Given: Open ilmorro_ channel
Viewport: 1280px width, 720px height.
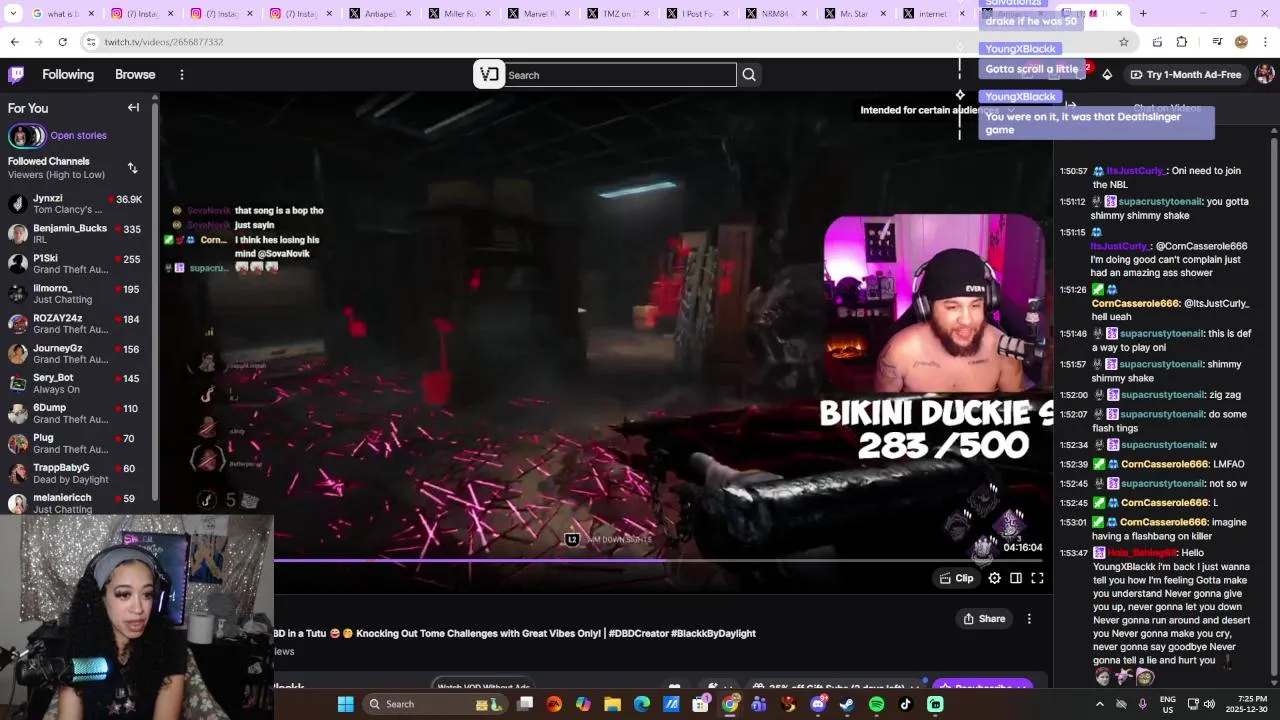Looking at the screenshot, I should 75,294.
